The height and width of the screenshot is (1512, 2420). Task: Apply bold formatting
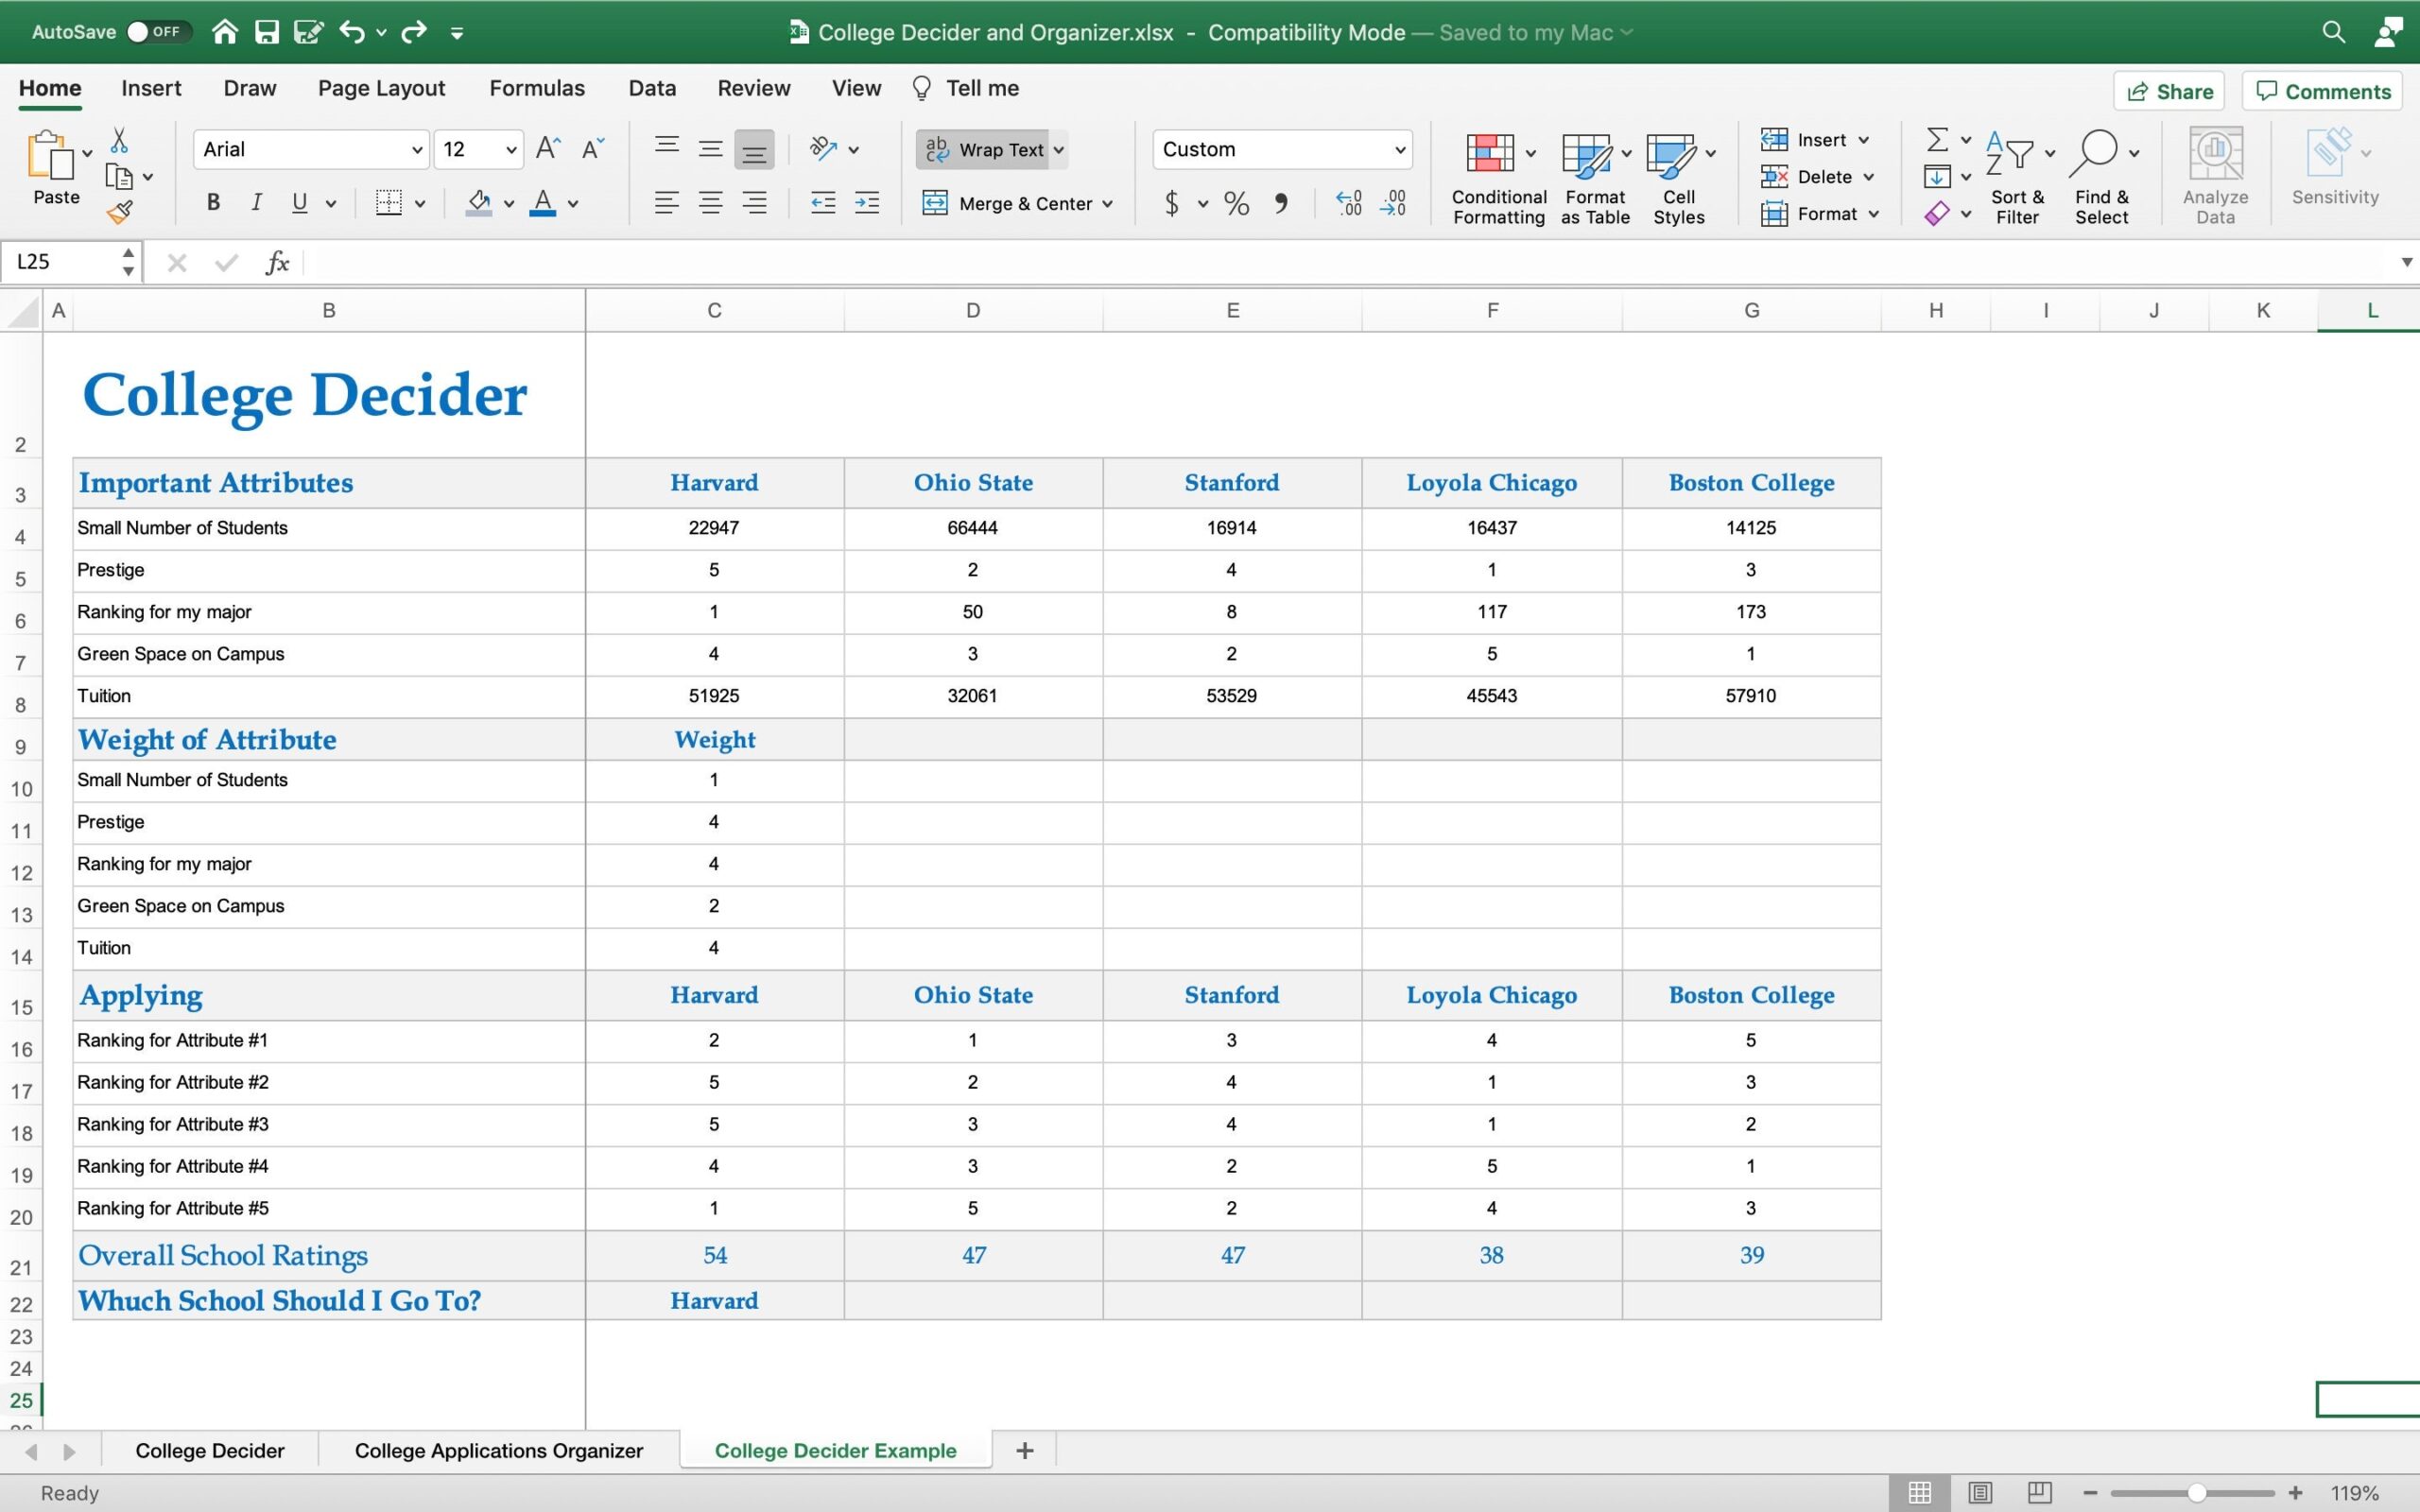coord(213,202)
